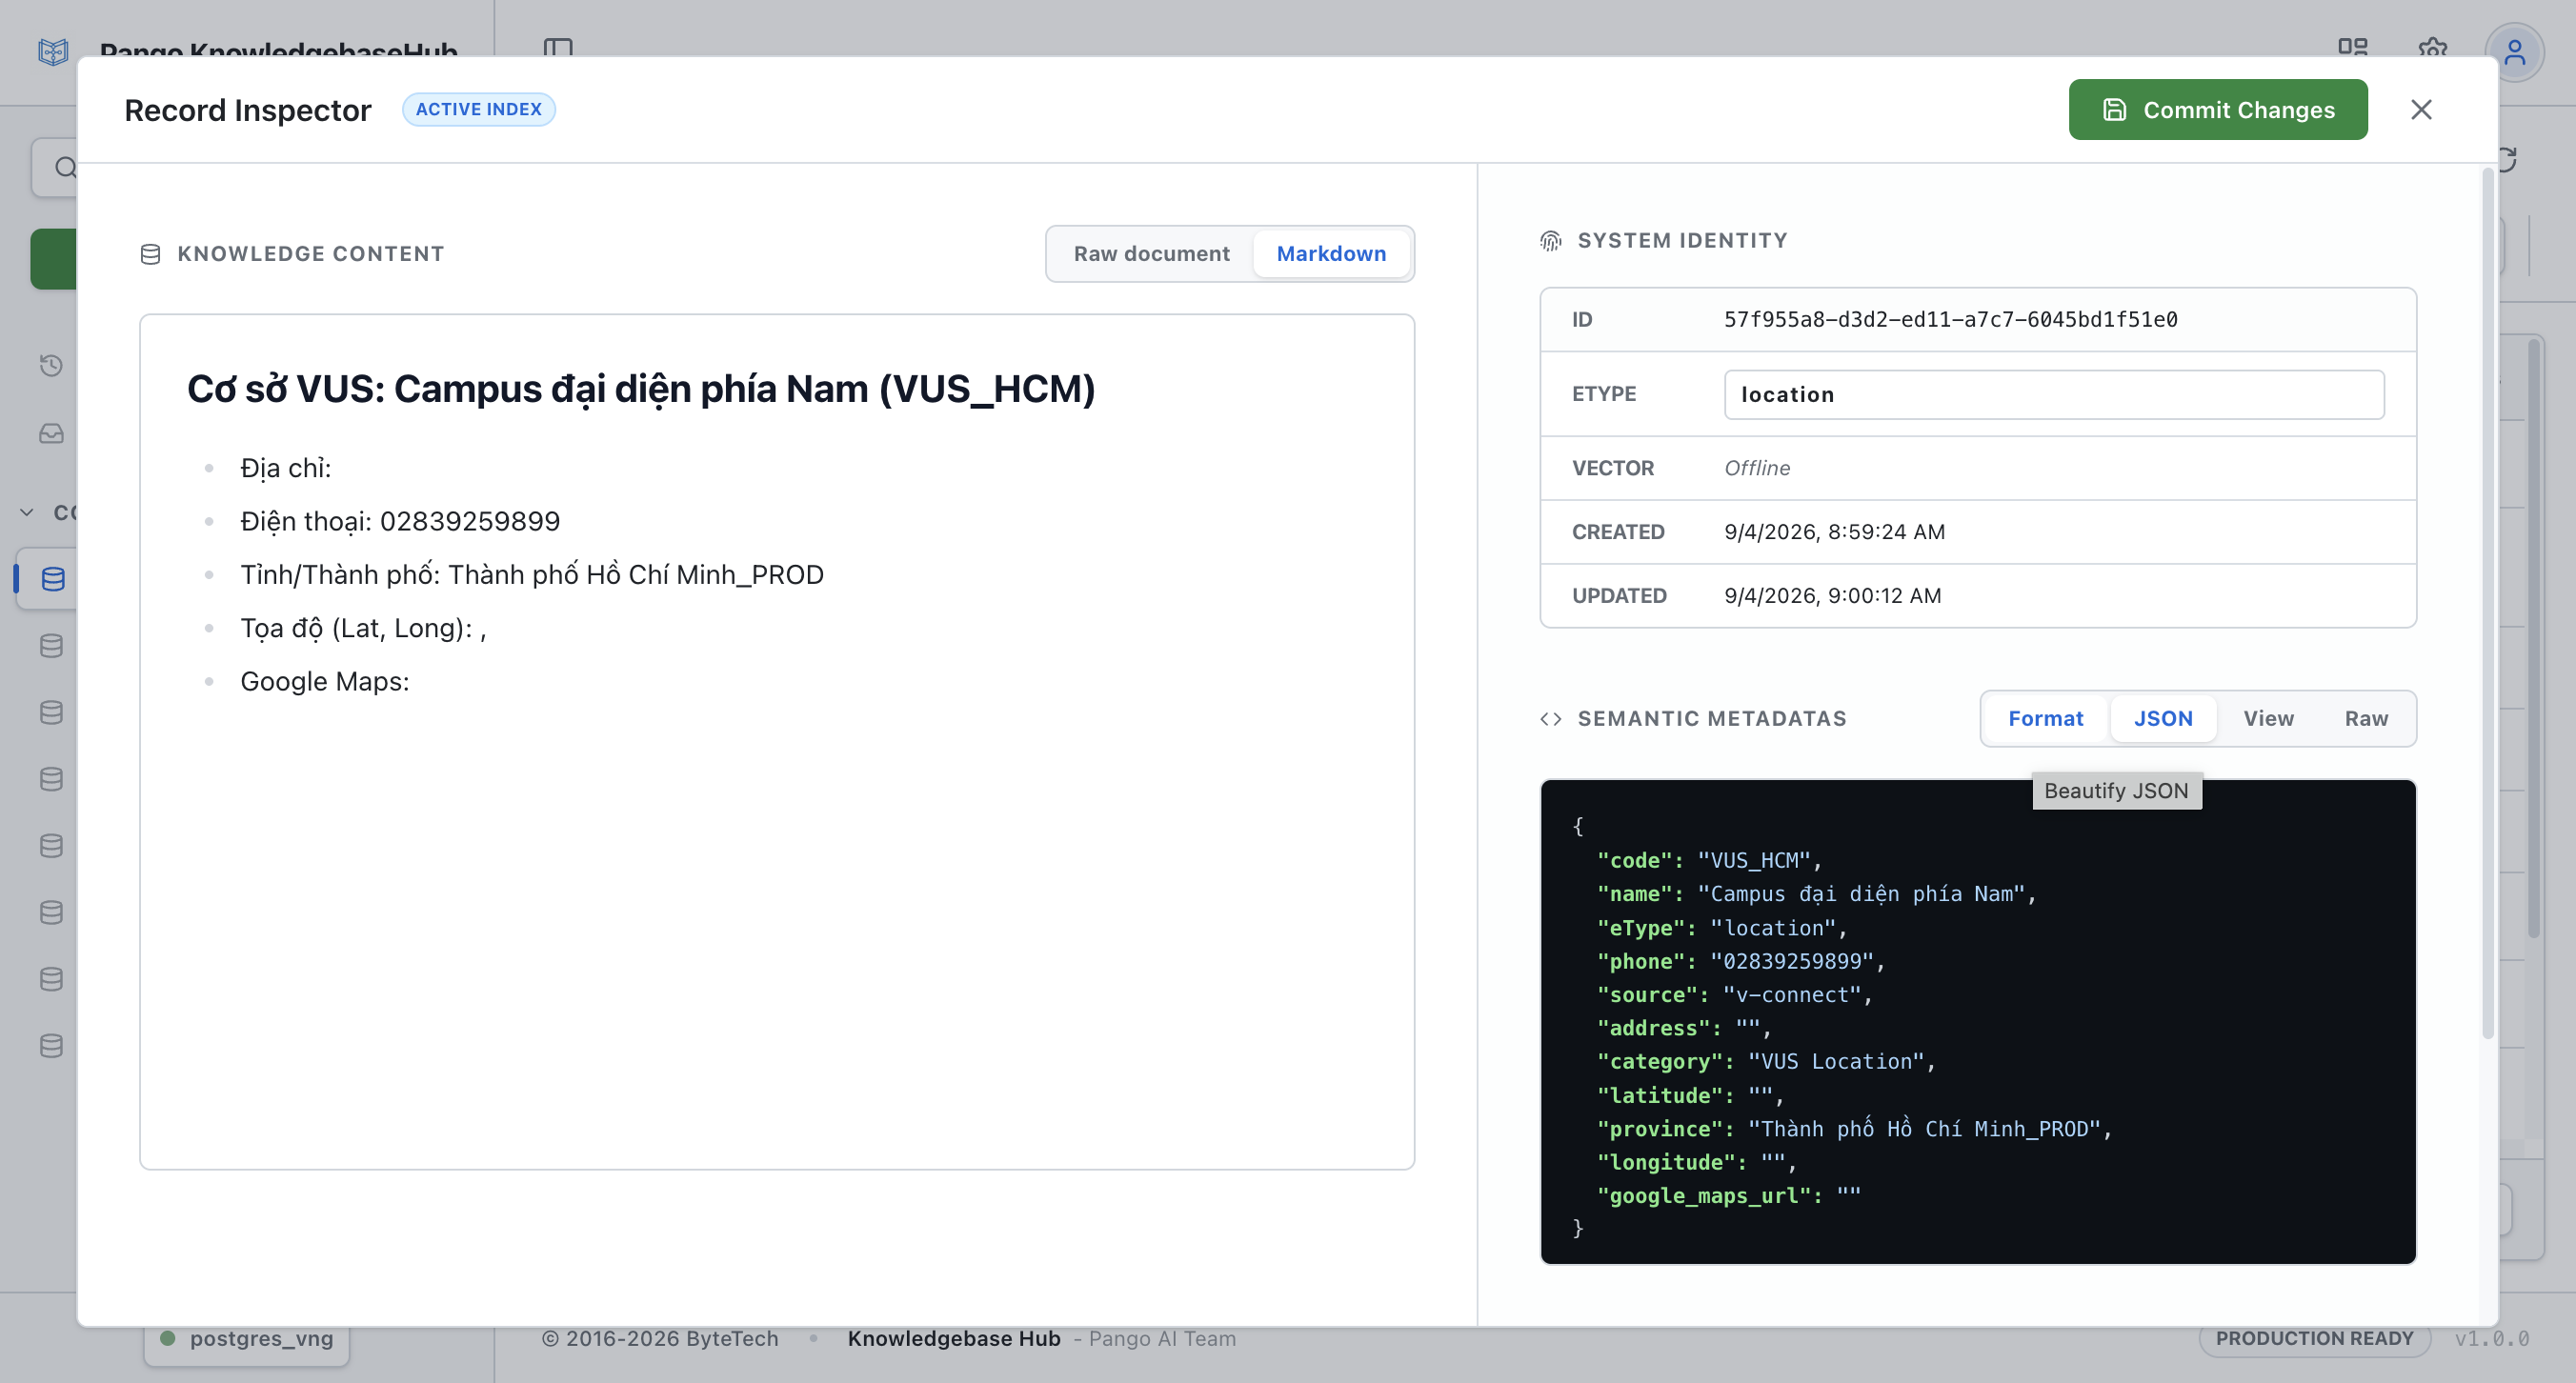
Task: Click the 2016-2026 ByteTech copyright text
Action: point(660,1338)
